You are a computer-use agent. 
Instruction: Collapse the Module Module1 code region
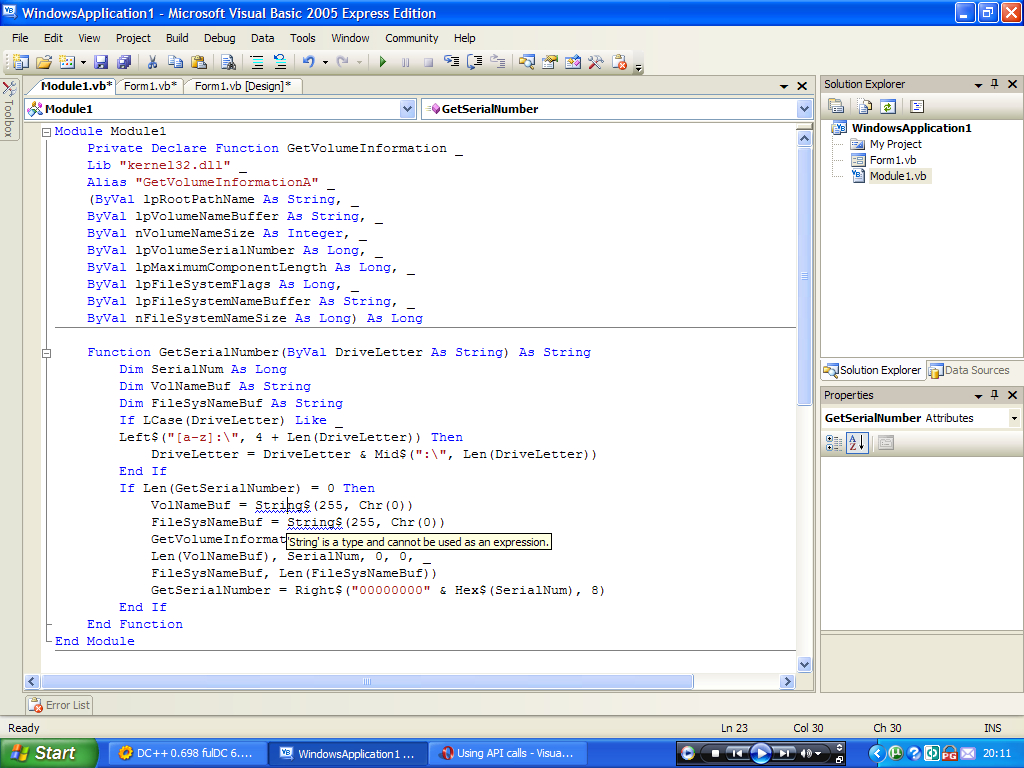46,132
